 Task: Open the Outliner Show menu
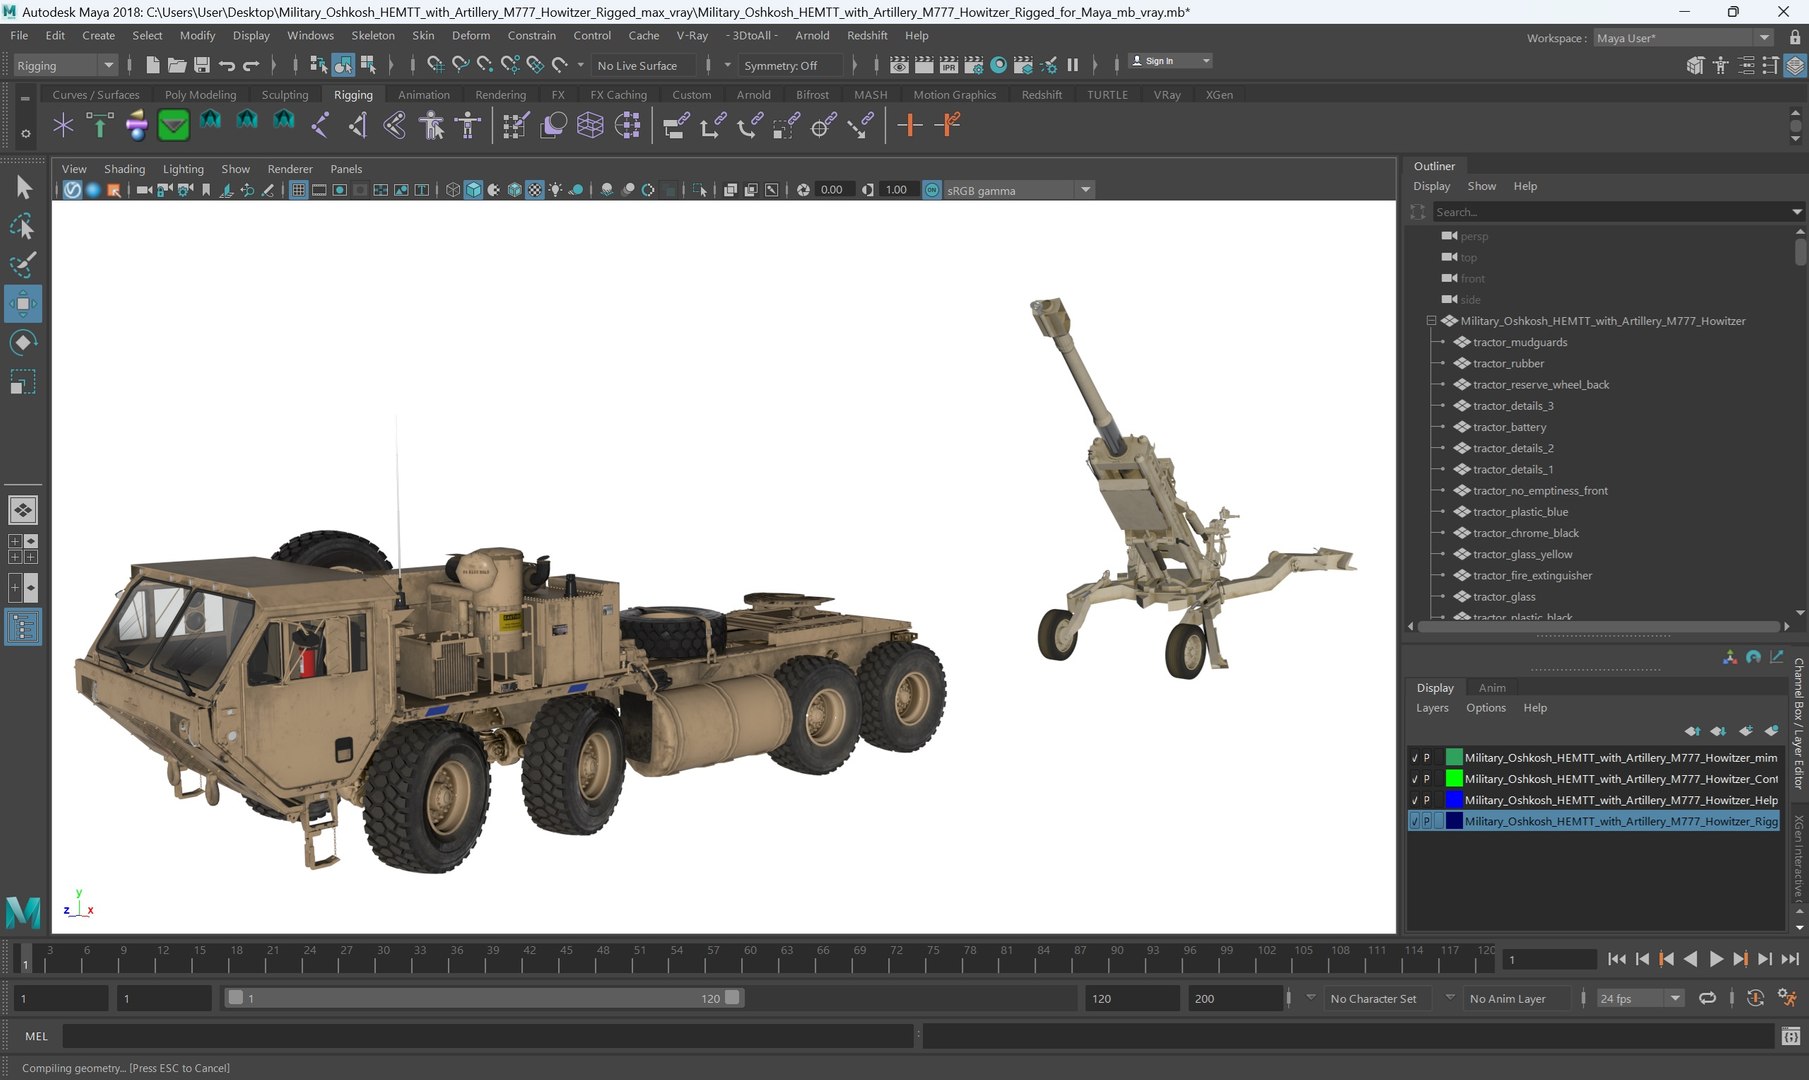(x=1481, y=186)
